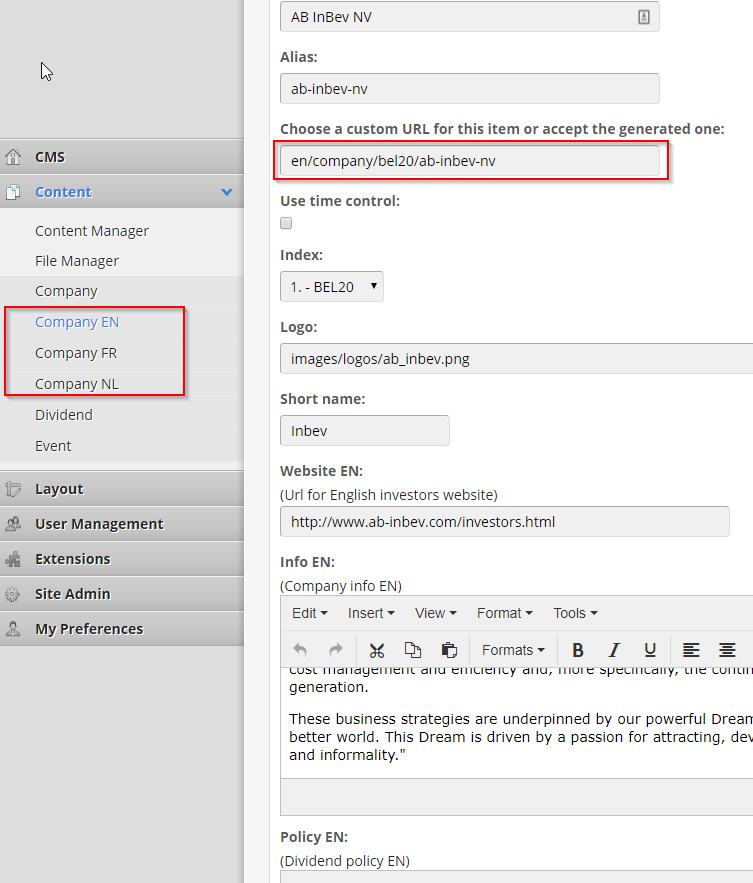Collapse the Content section chevron
This screenshot has height=883, width=753.
[227, 192]
